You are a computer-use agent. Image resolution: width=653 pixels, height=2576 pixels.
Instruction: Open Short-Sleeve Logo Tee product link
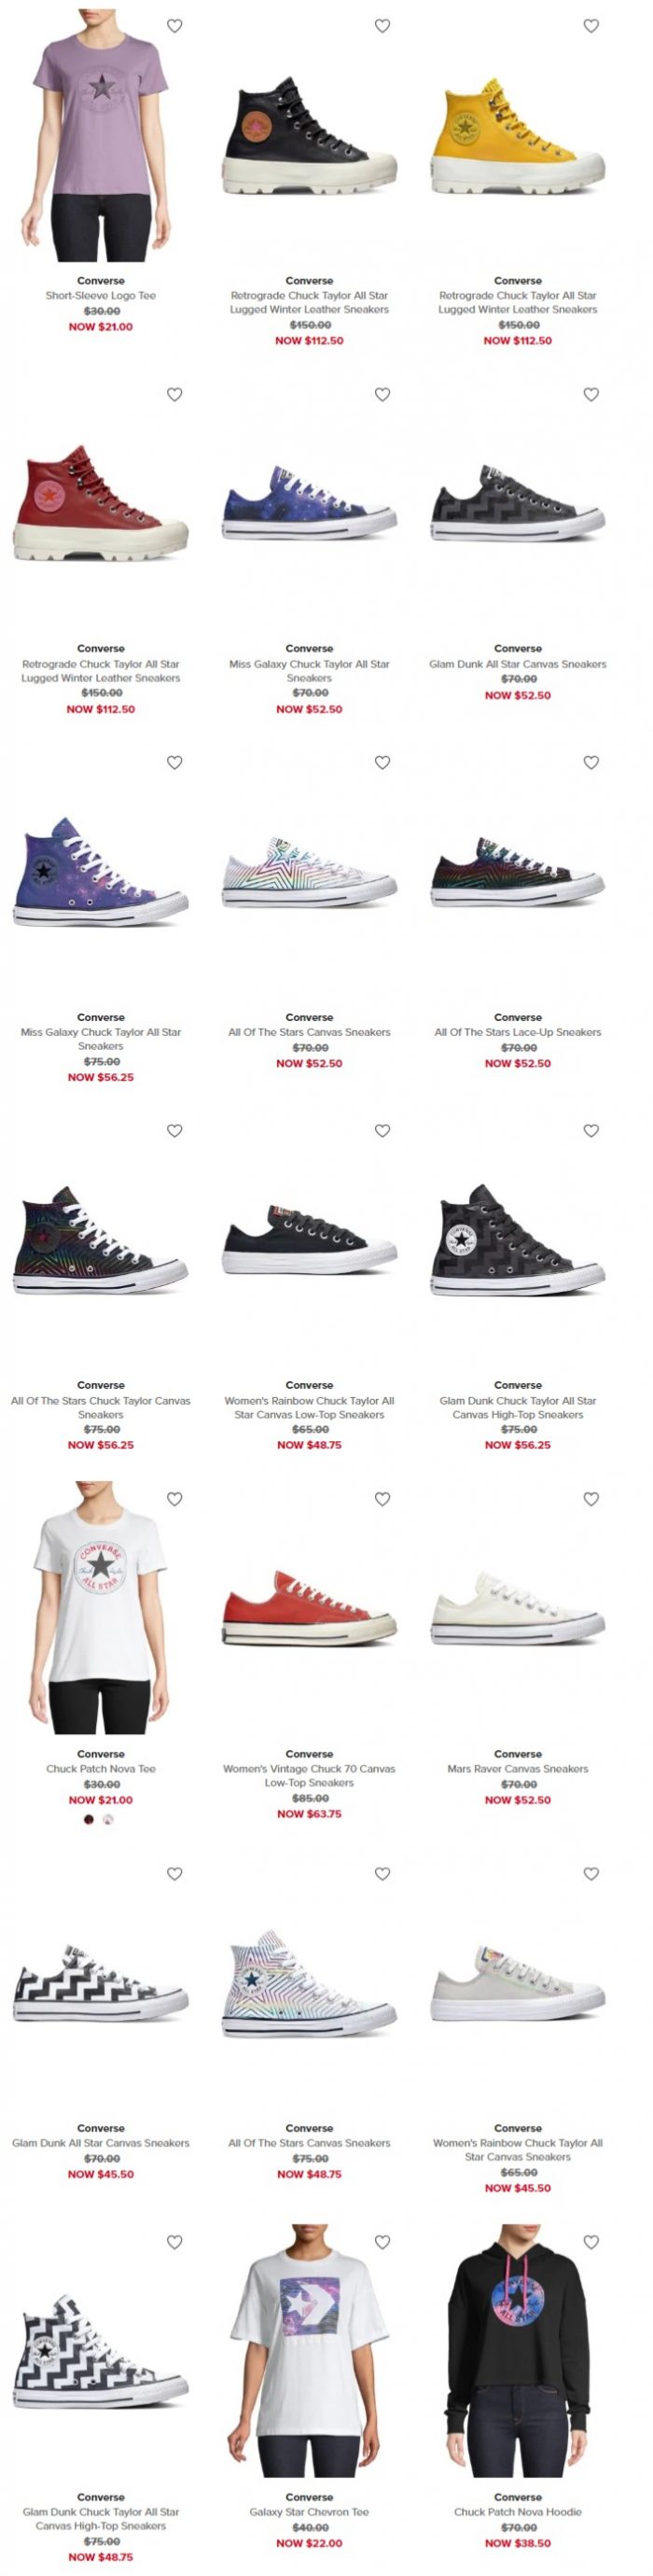(x=101, y=295)
